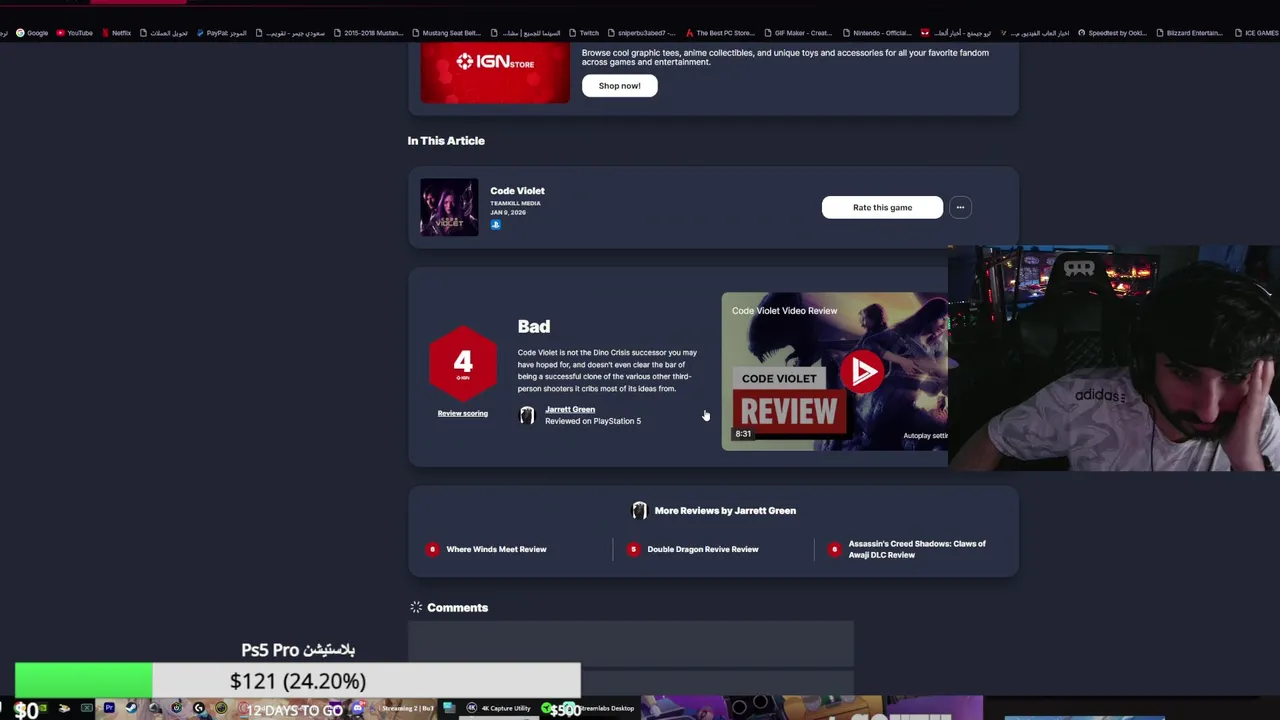Open Steam from the taskbar

tap(131, 709)
